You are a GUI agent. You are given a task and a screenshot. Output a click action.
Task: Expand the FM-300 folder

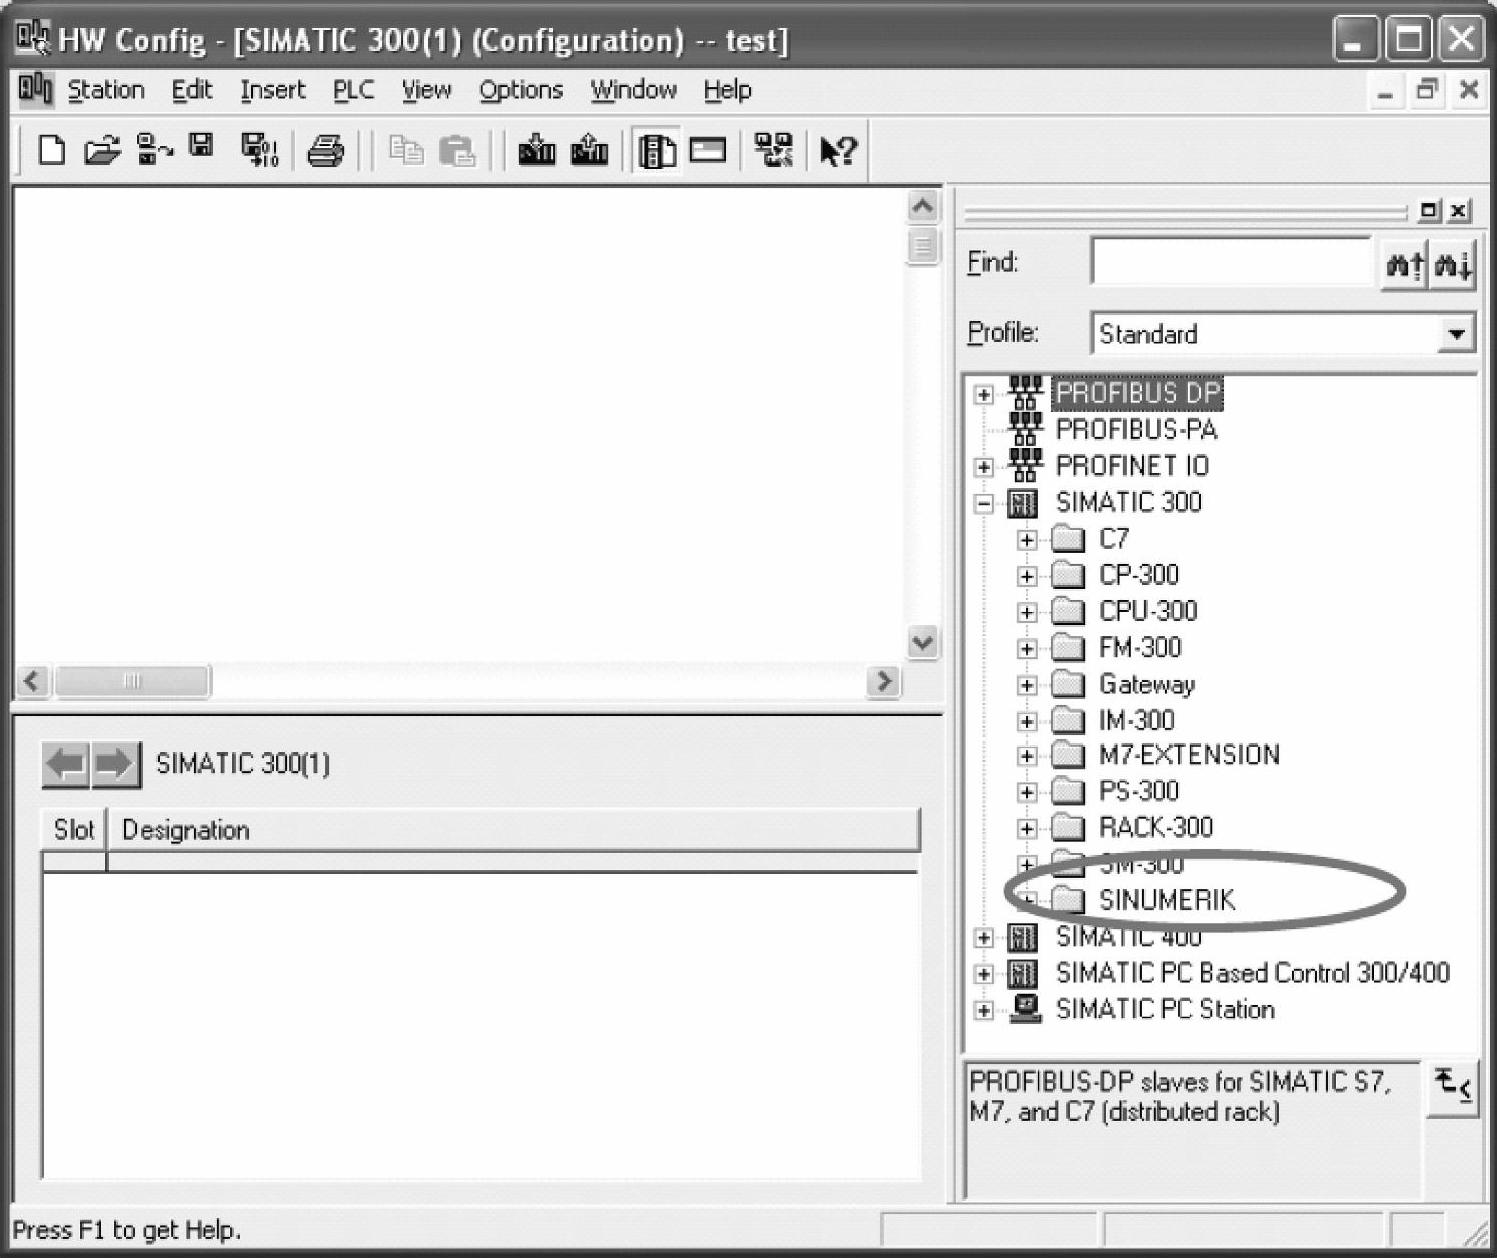coord(1027,649)
